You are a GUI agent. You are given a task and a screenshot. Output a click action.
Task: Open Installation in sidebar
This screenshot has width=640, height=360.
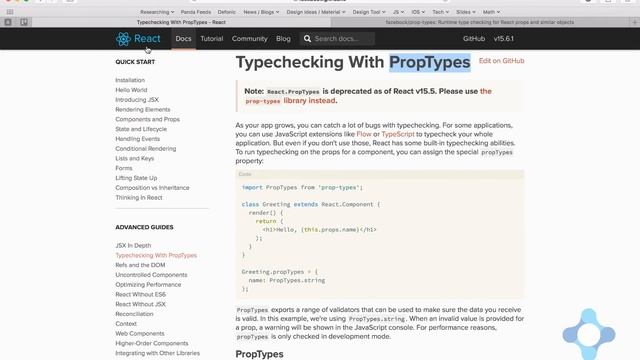[130, 80]
